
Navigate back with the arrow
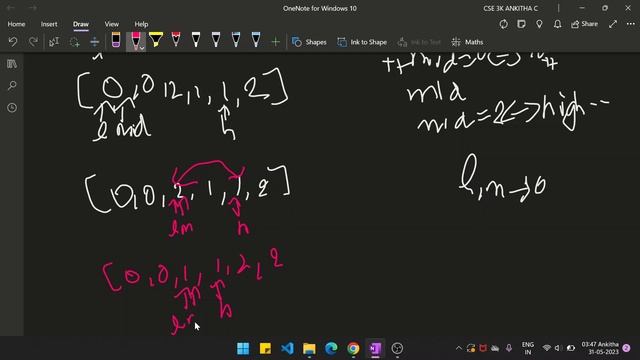pos(11,8)
